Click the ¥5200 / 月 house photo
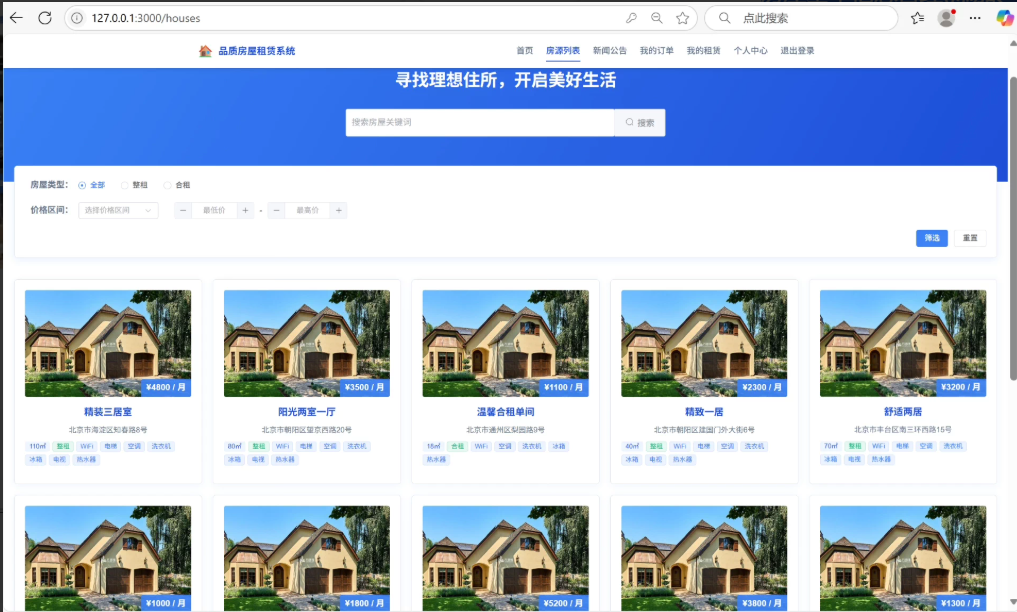Screen dimensions: 1017x612 [506, 558]
